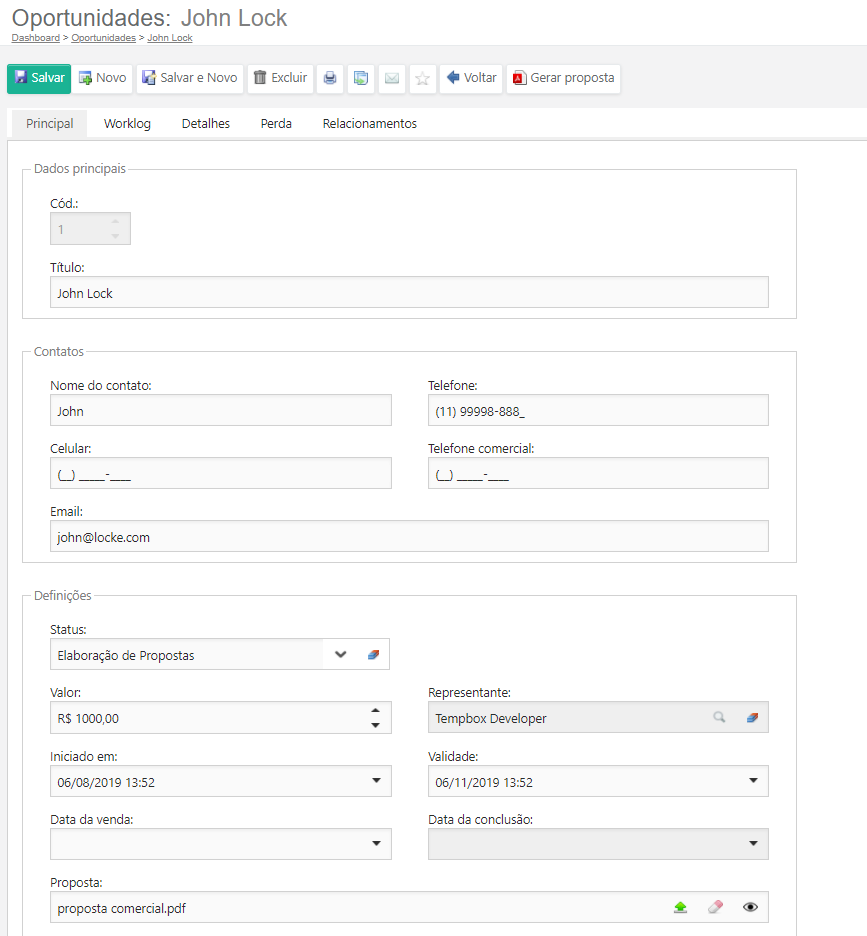Click the print icon in the toolbar
Screen dimensions: 867x936
pyautogui.click(x=330, y=78)
